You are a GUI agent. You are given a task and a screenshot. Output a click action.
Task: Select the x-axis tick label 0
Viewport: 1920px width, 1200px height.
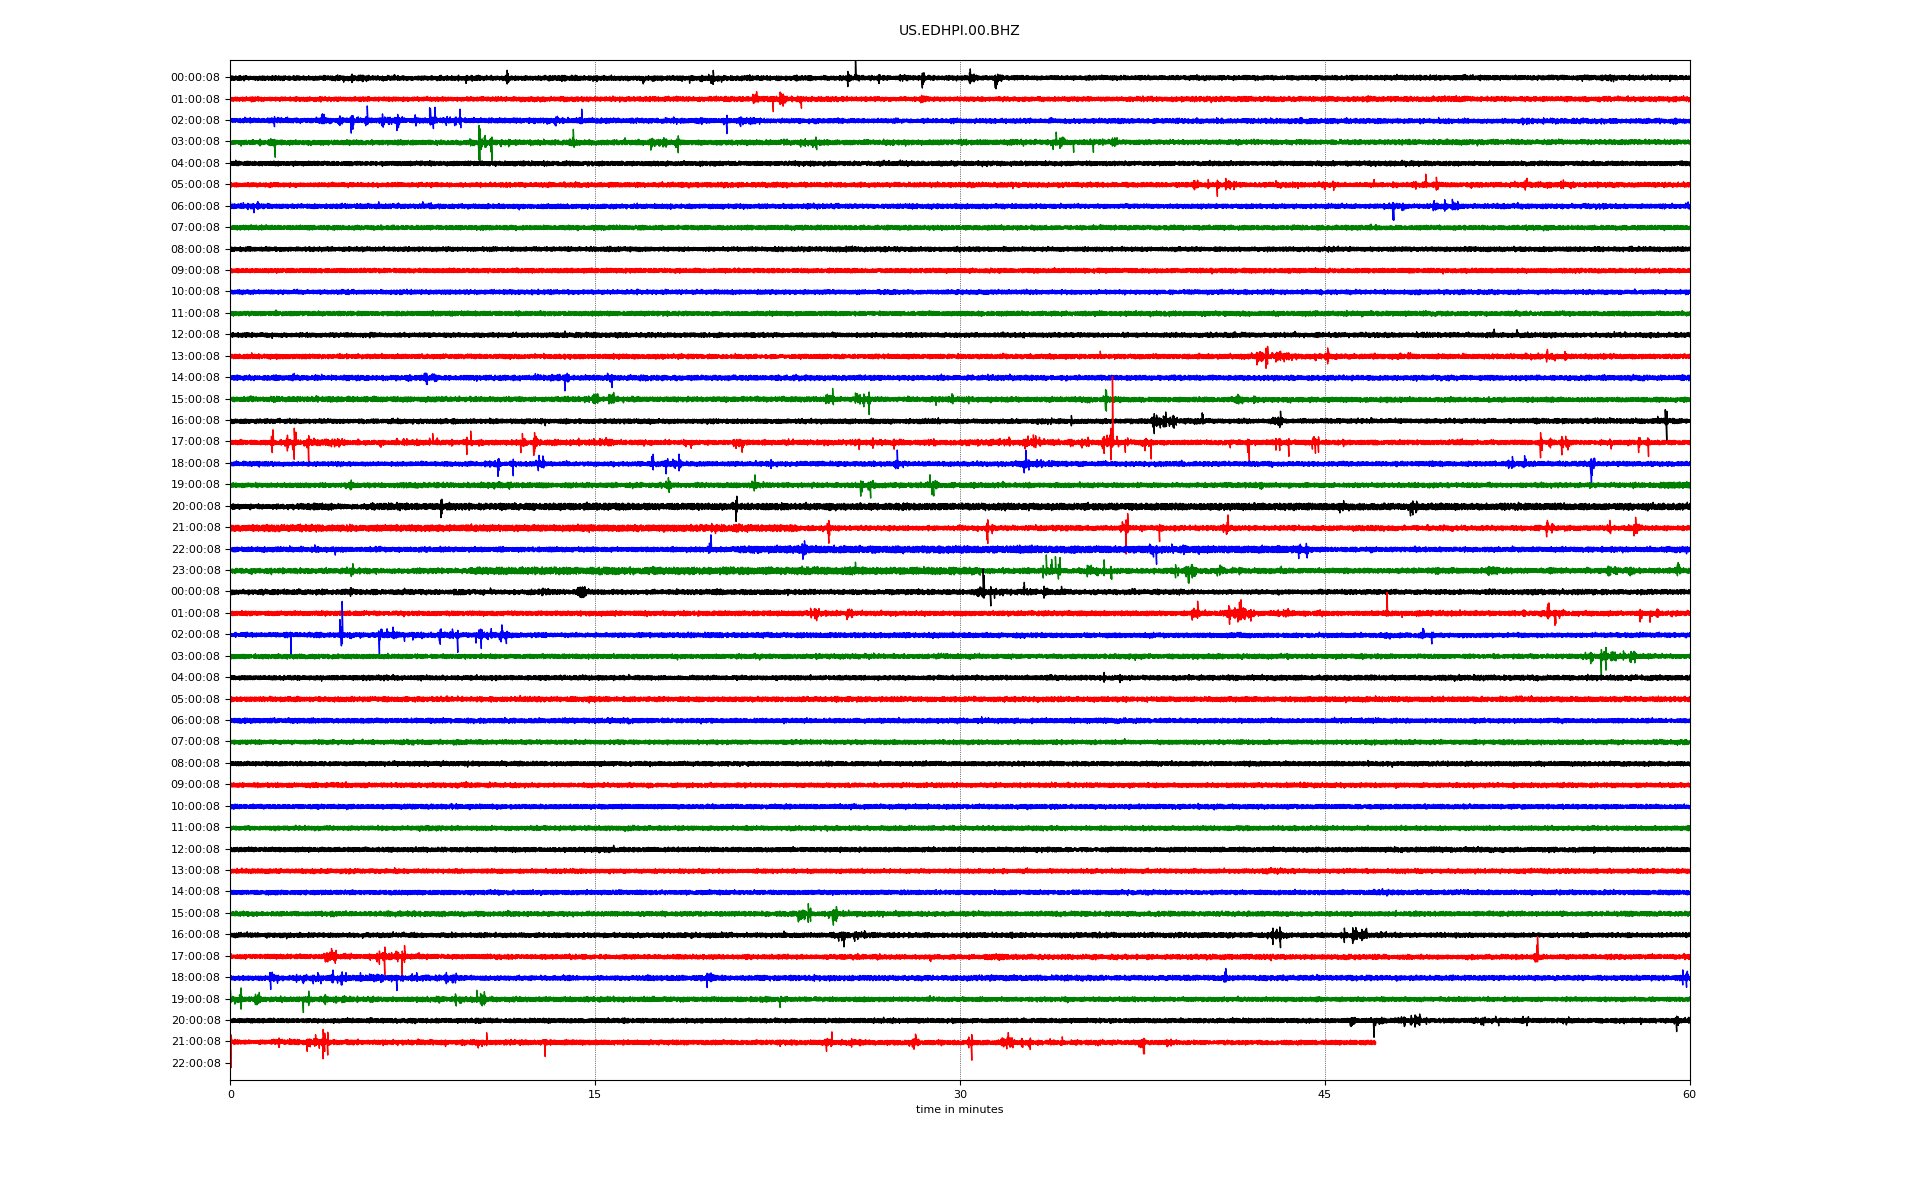[x=231, y=1094]
